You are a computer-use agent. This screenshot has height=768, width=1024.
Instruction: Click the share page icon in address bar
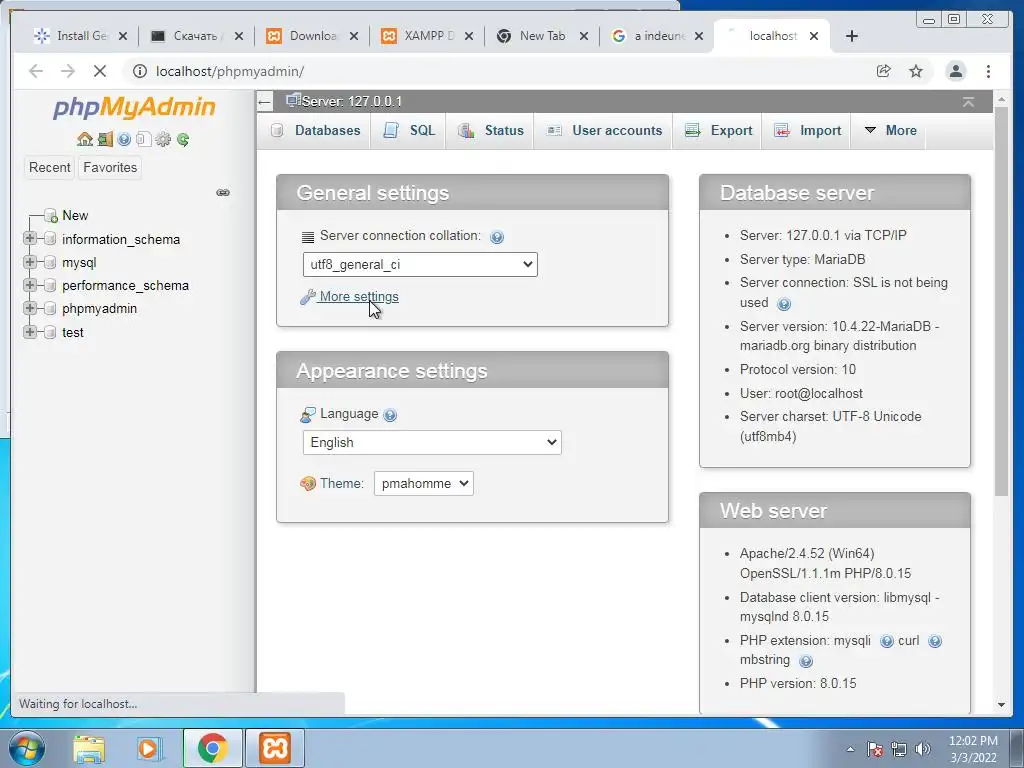tap(883, 71)
